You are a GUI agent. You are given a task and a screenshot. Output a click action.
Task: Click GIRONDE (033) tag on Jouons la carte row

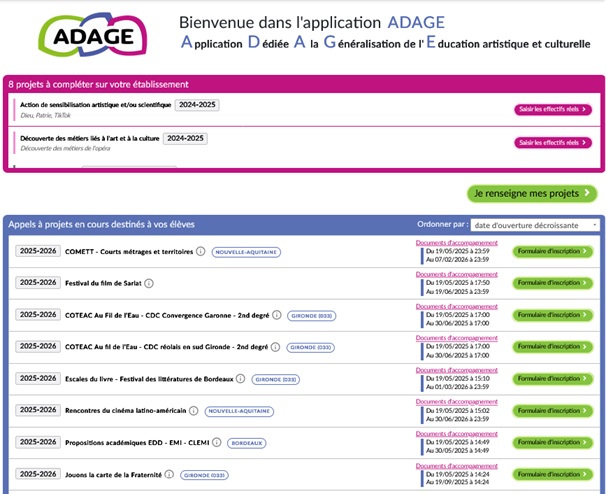coord(204,475)
